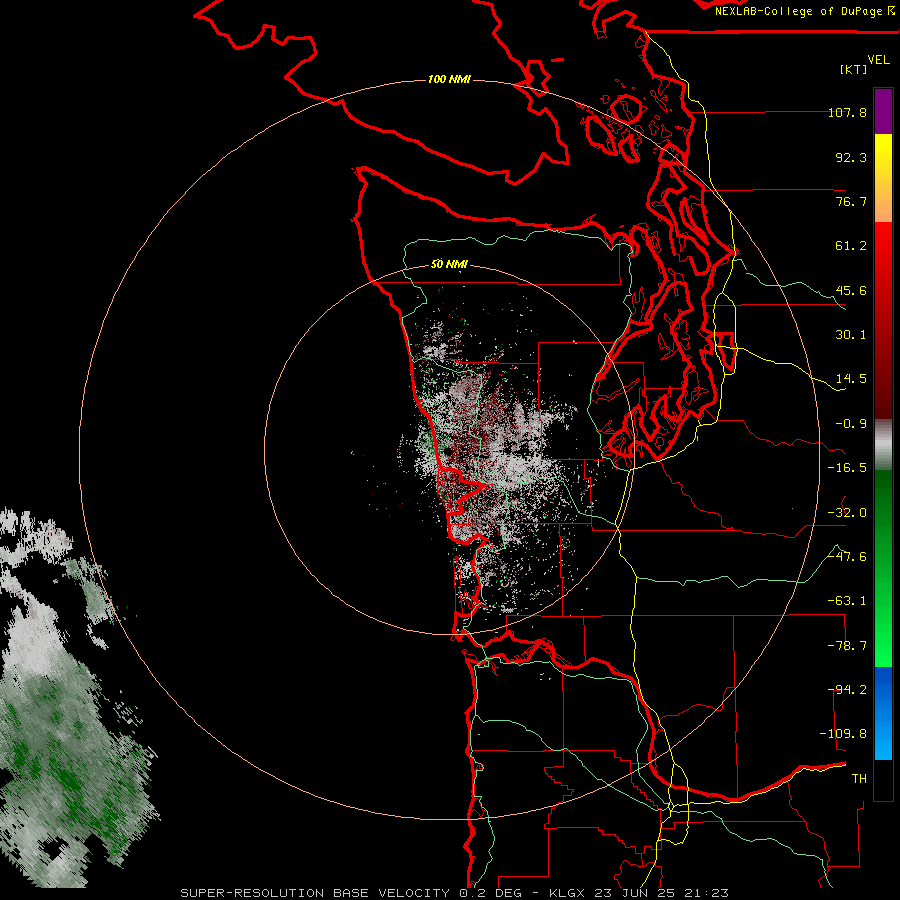Click the -16.5 velocity scale value
The image size is (900, 900).
tap(847, 468)
